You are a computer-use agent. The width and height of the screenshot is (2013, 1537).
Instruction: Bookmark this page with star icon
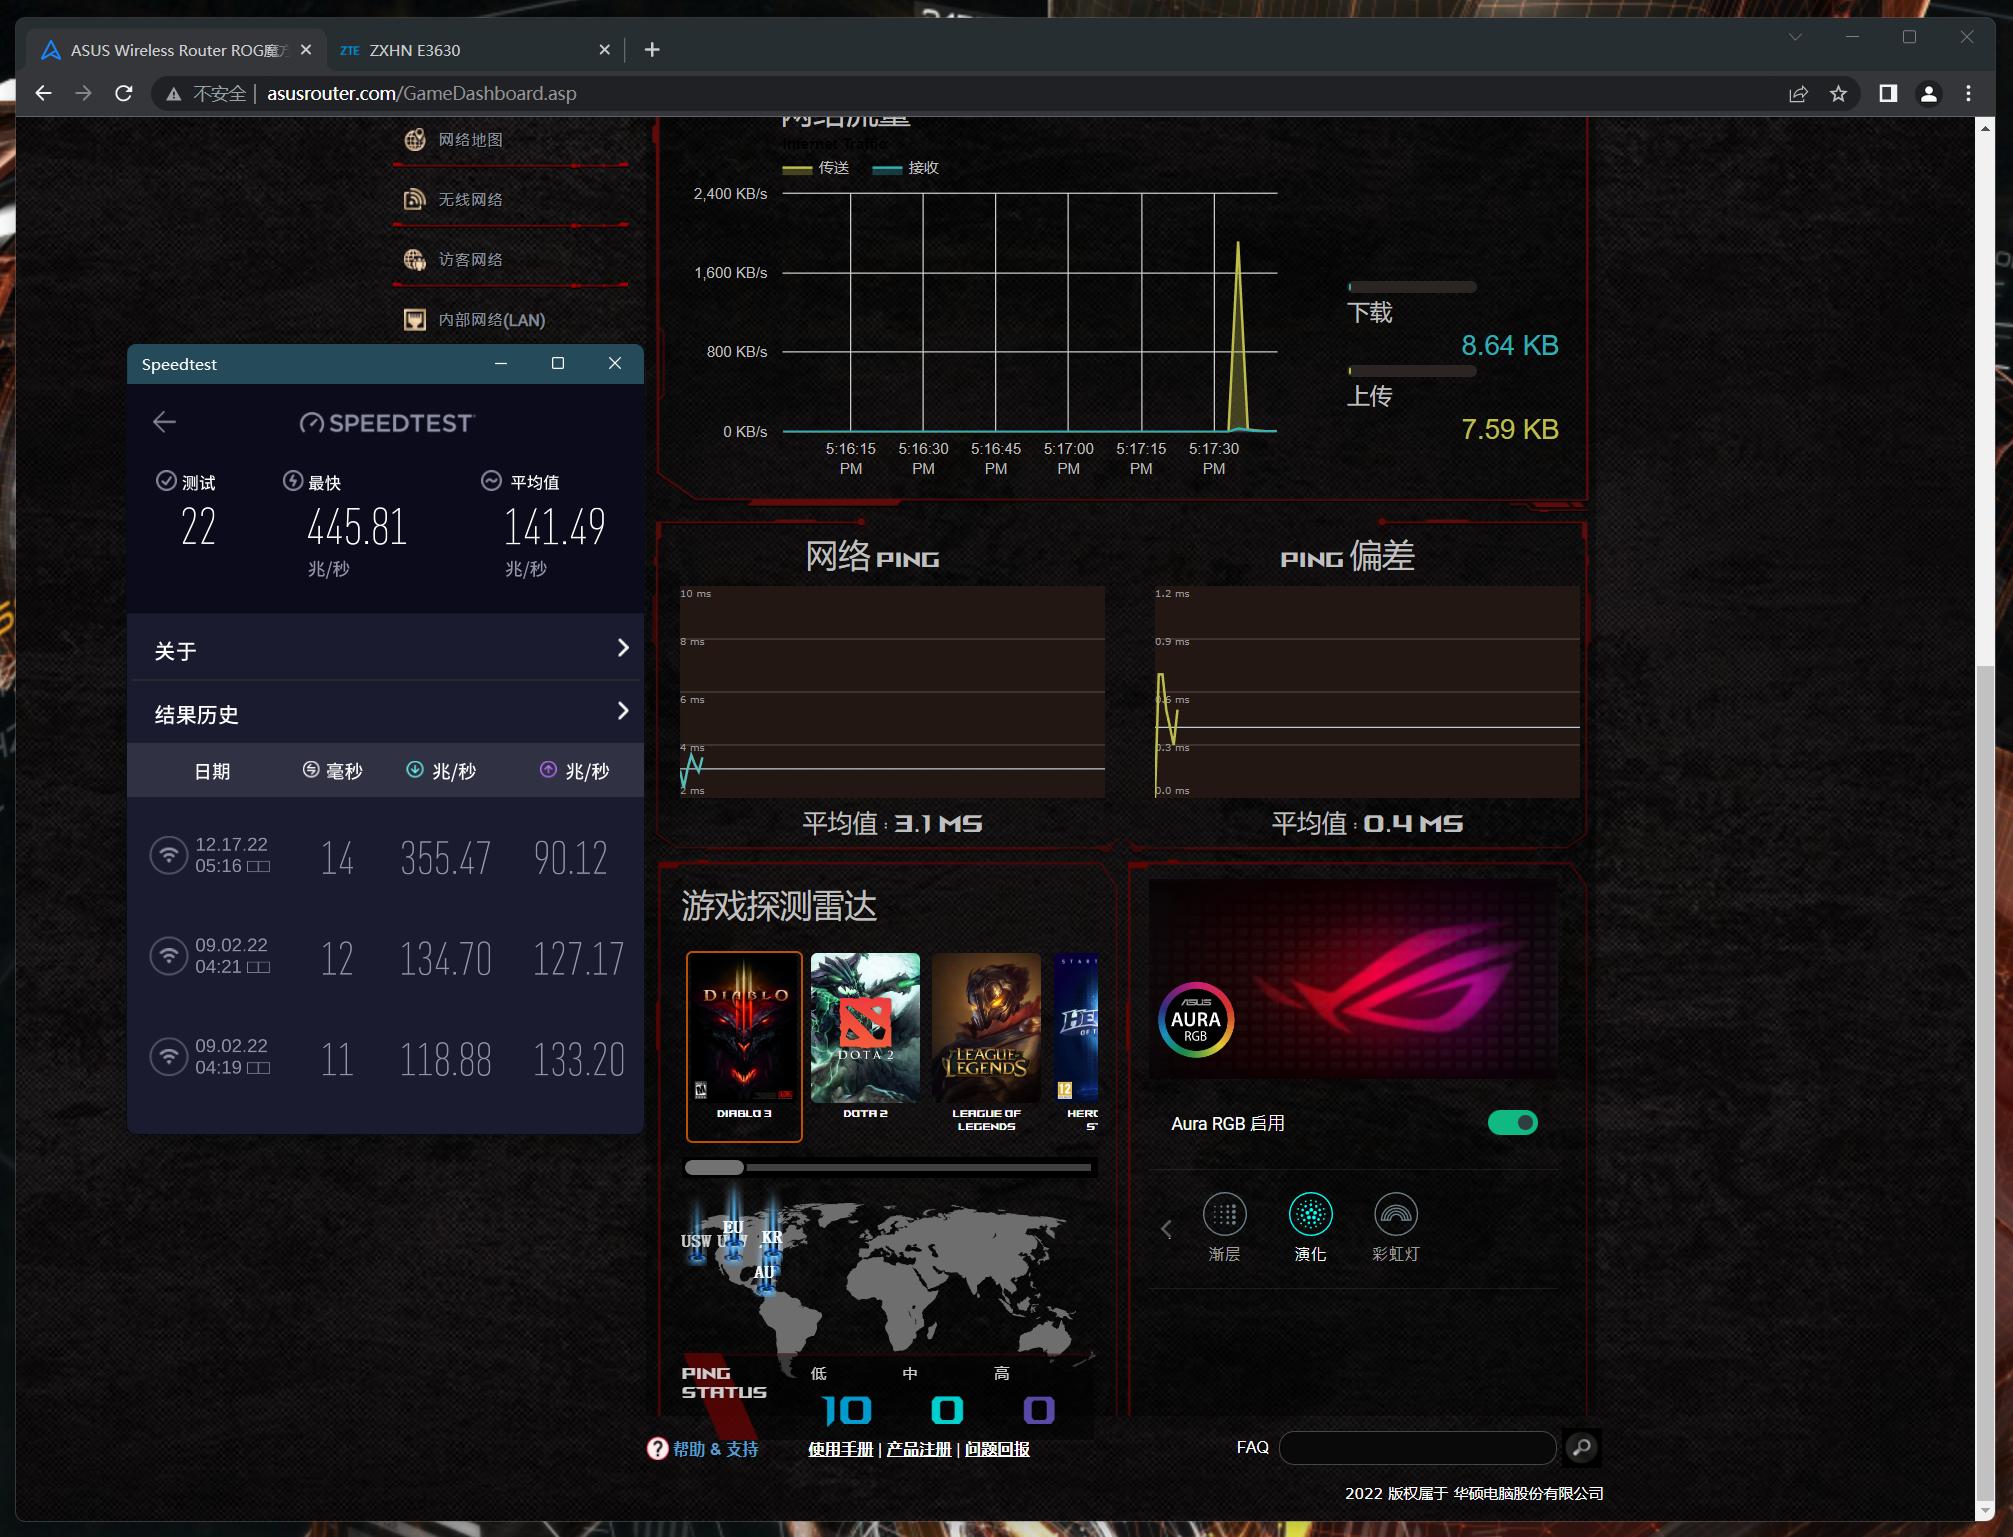click(x=1838, y=93)
